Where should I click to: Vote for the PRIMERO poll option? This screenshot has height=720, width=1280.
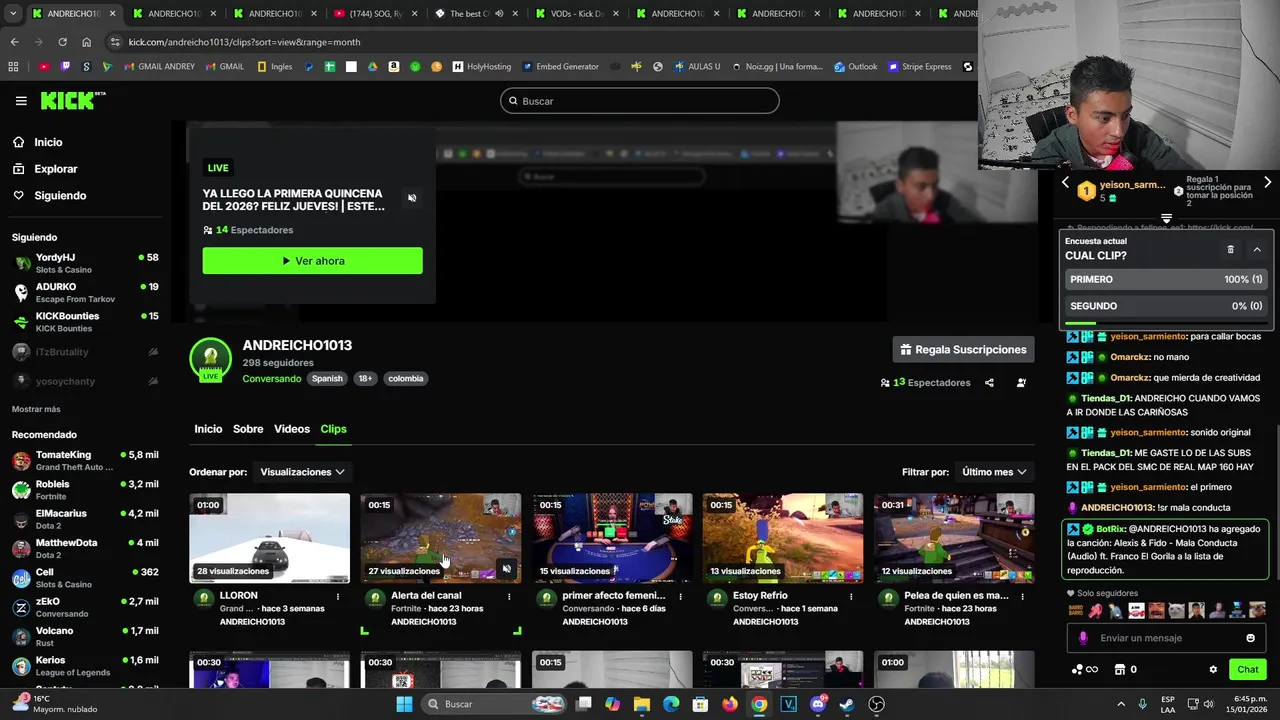tap(1166, 280)
